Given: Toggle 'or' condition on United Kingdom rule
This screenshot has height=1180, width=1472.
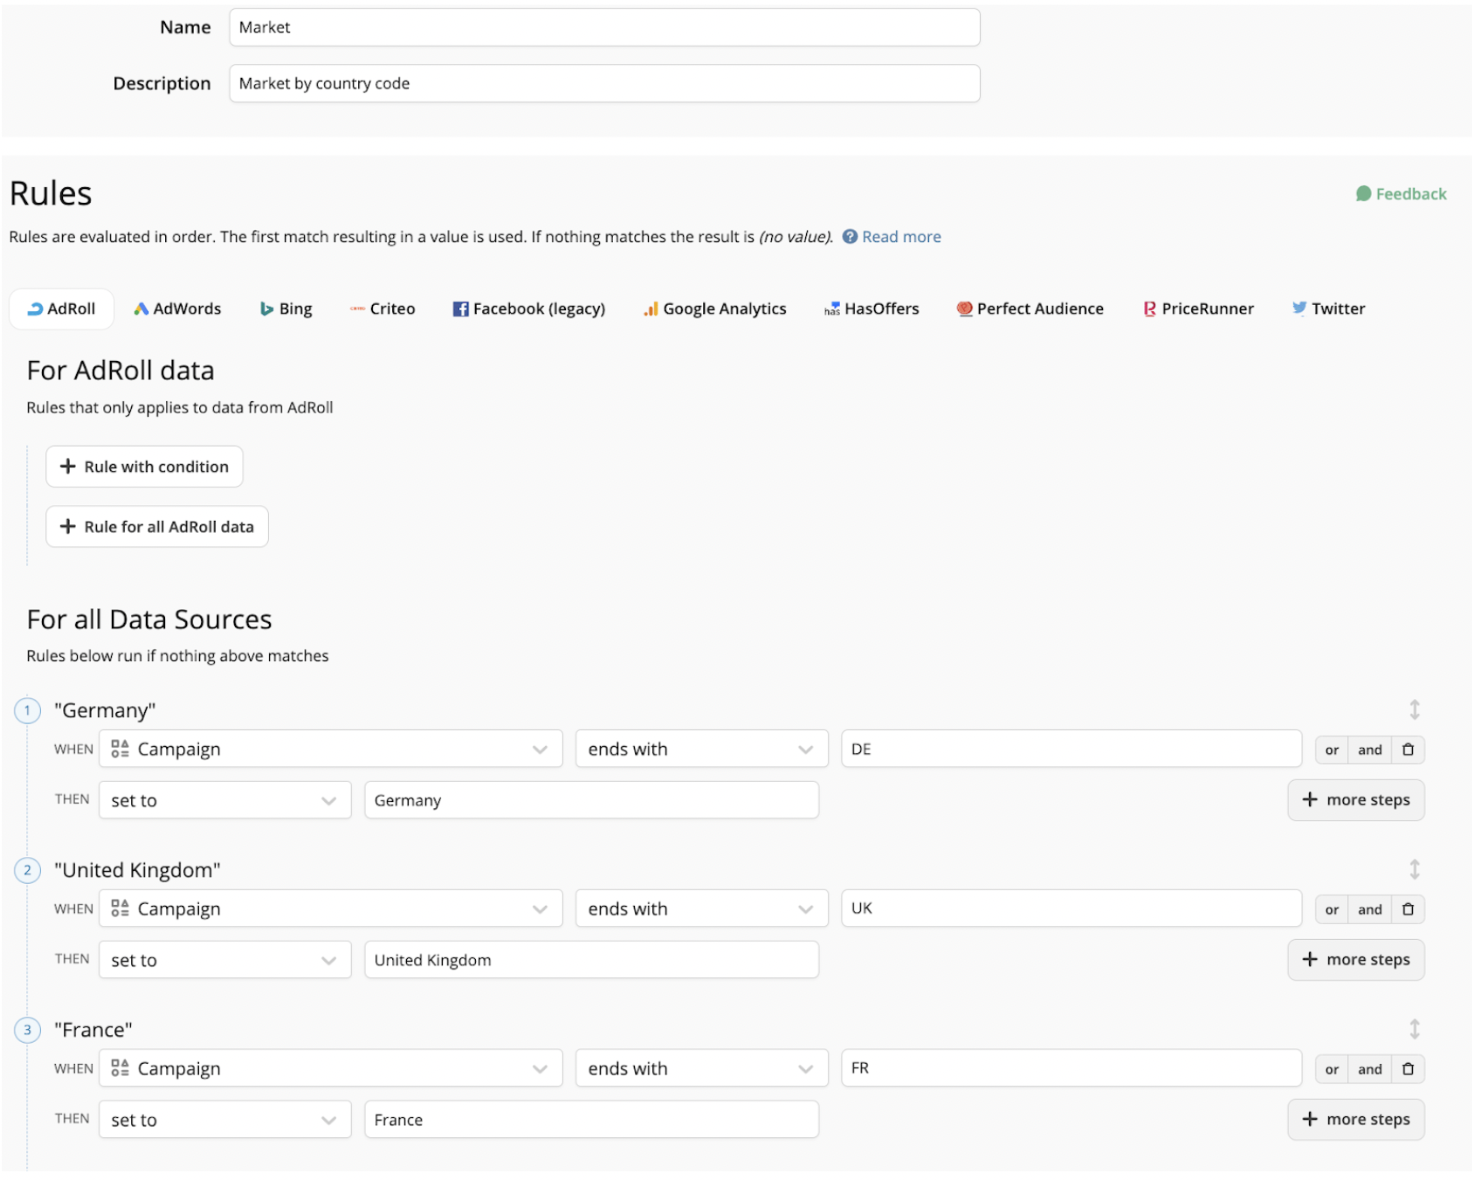Looking at the screenshot, I should (1331, 909).
